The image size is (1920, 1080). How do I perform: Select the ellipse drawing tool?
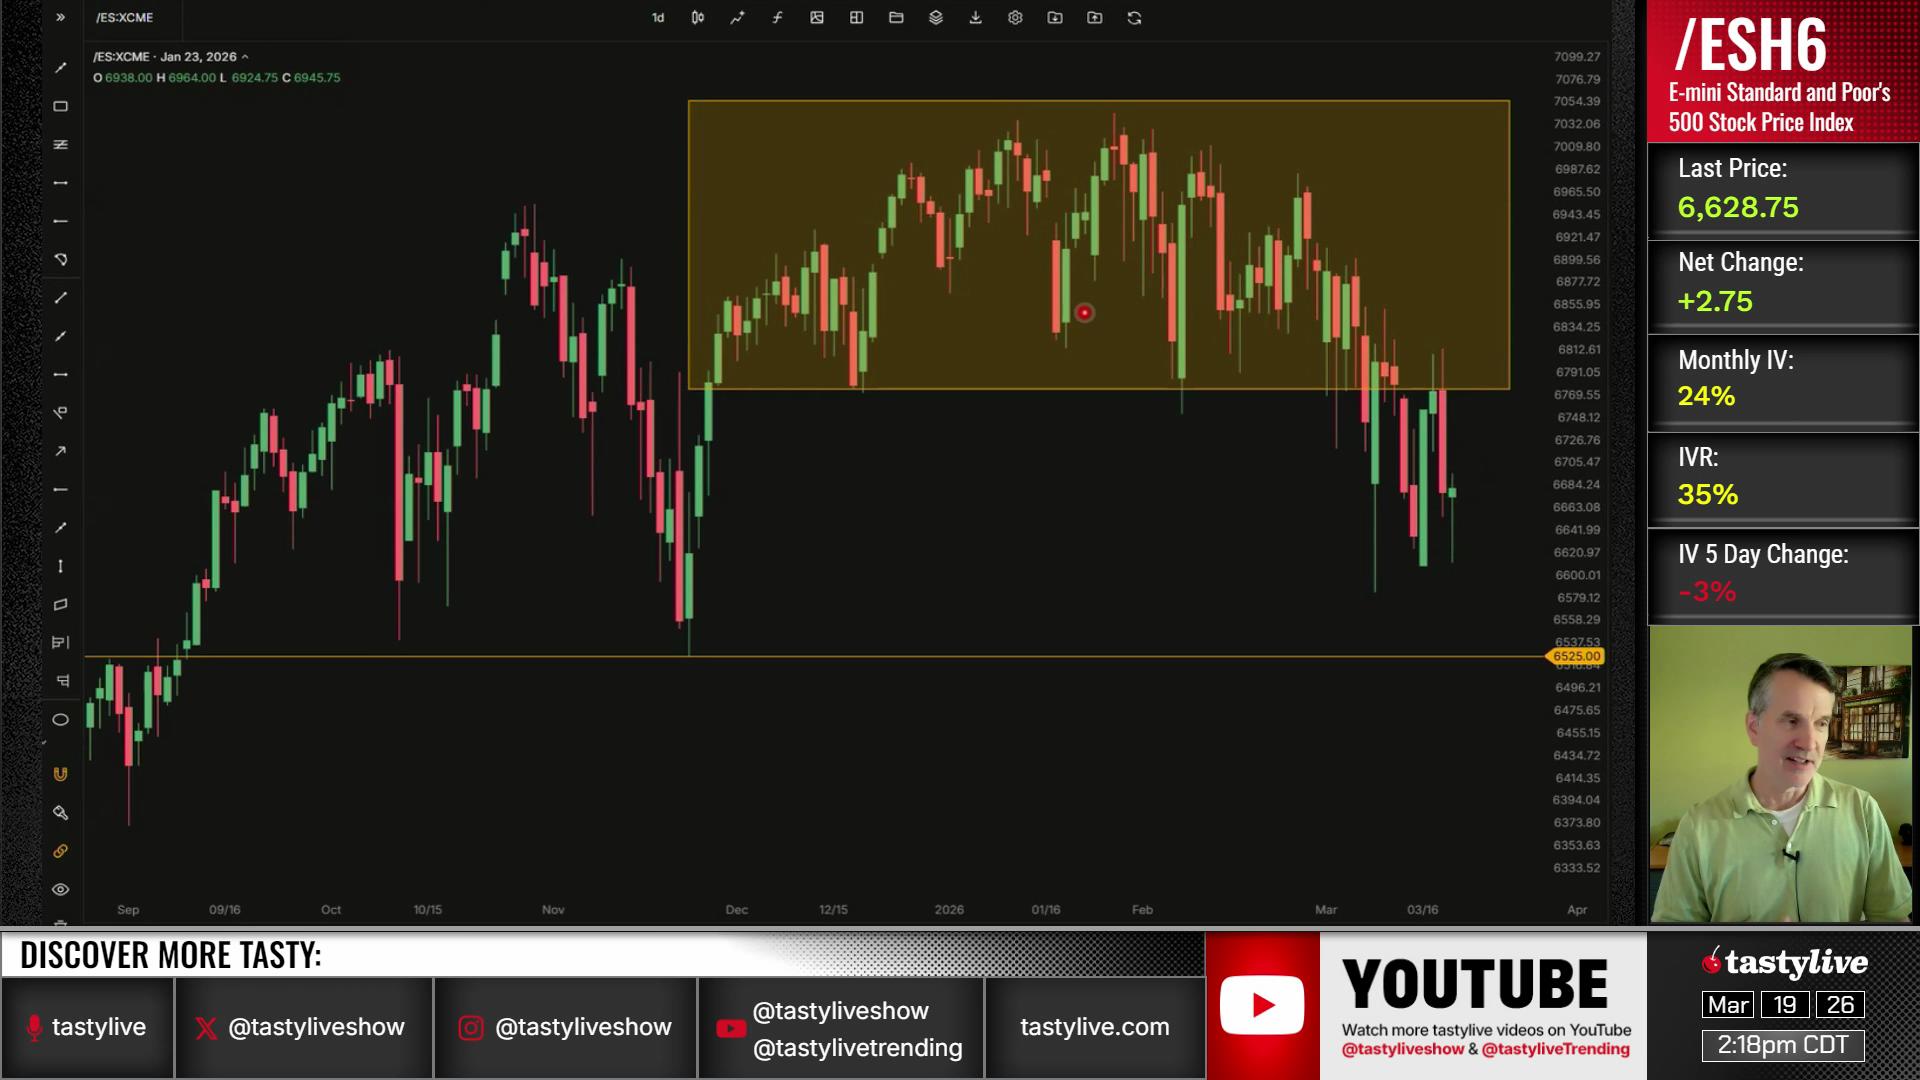60,720
